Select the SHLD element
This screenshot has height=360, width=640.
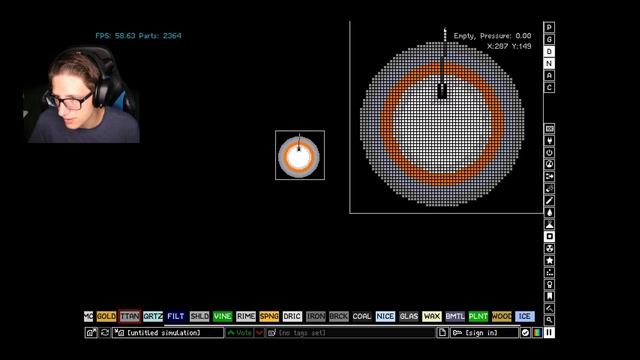tap(200, 316)
